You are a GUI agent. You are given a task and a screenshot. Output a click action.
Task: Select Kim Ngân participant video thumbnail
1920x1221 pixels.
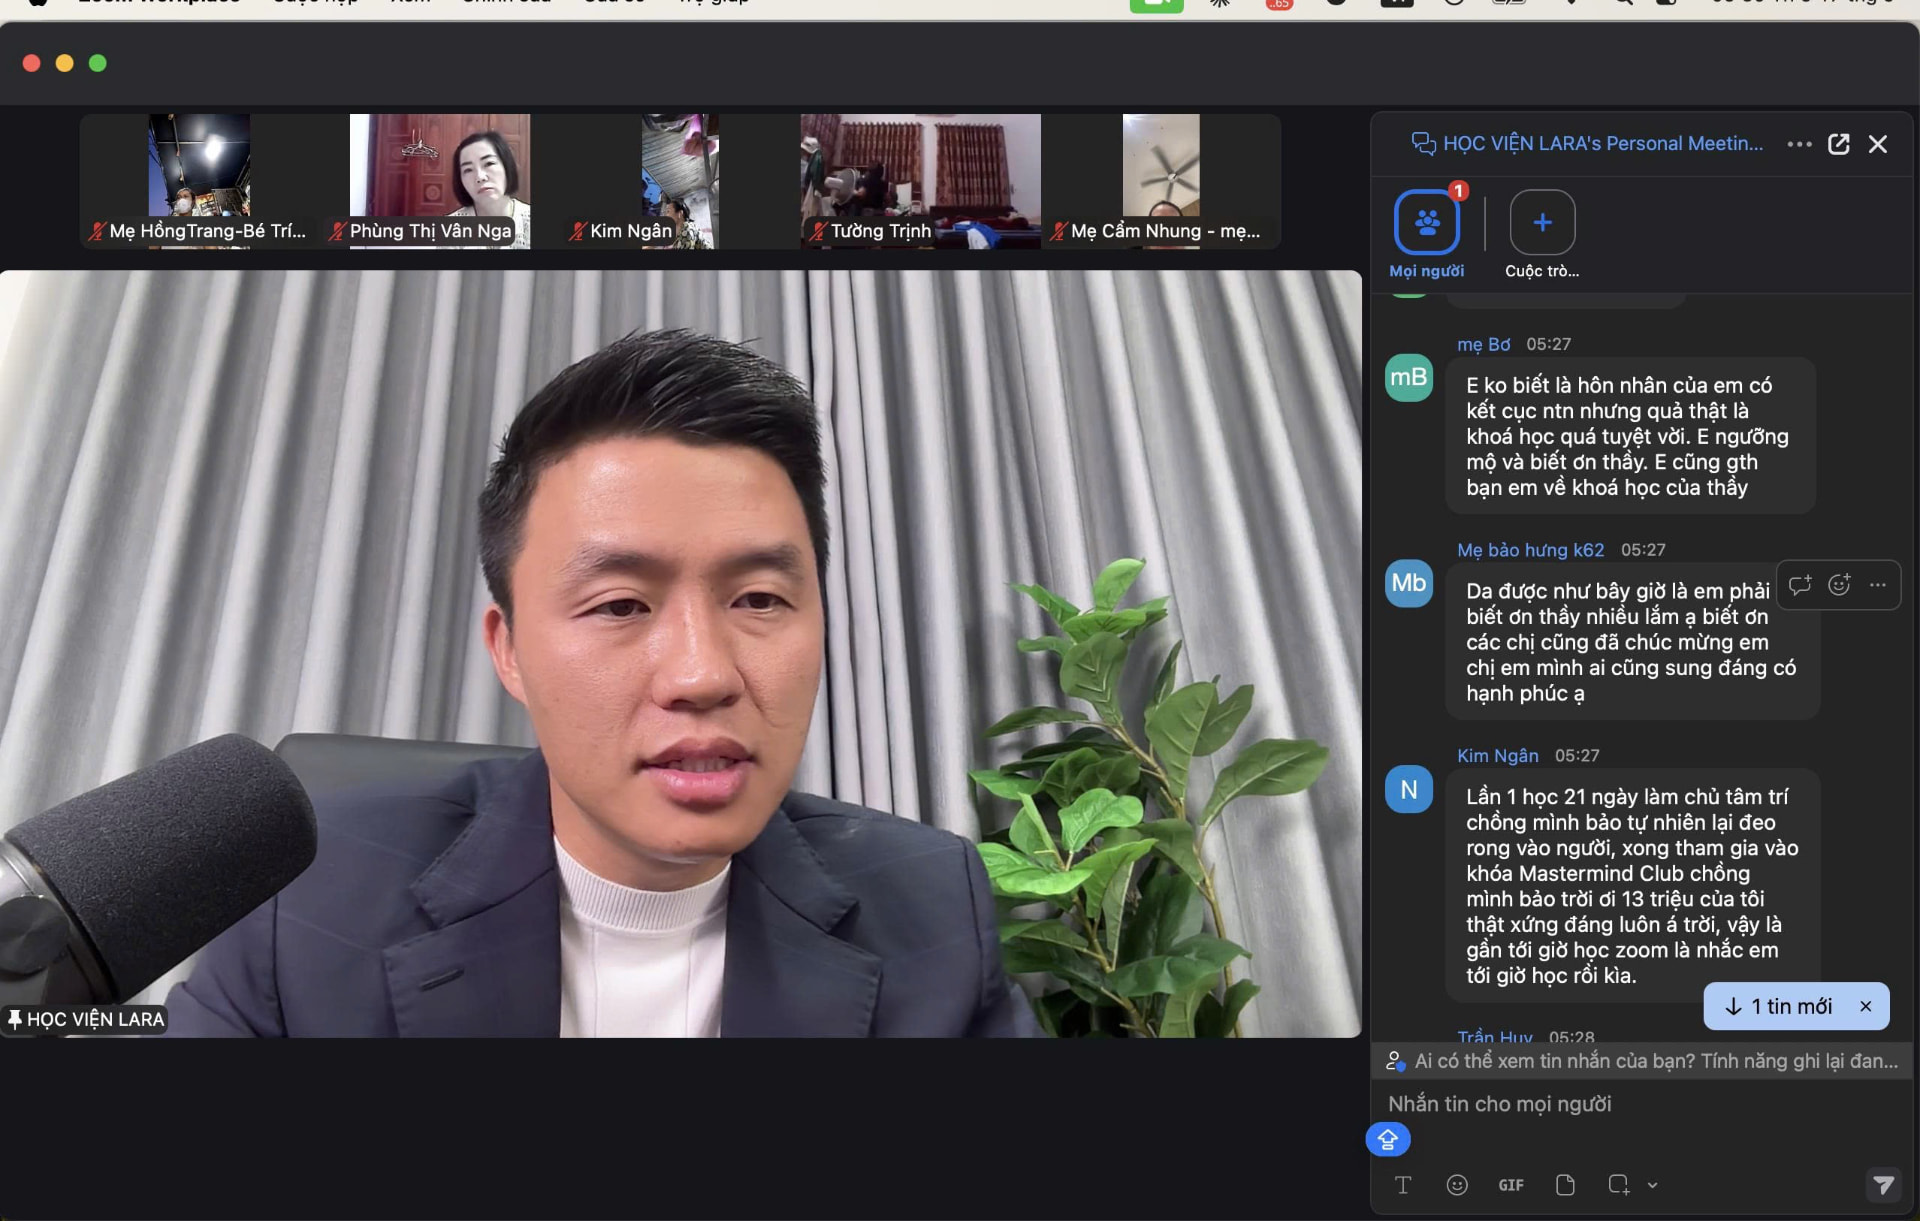click(x=680, y=181)
